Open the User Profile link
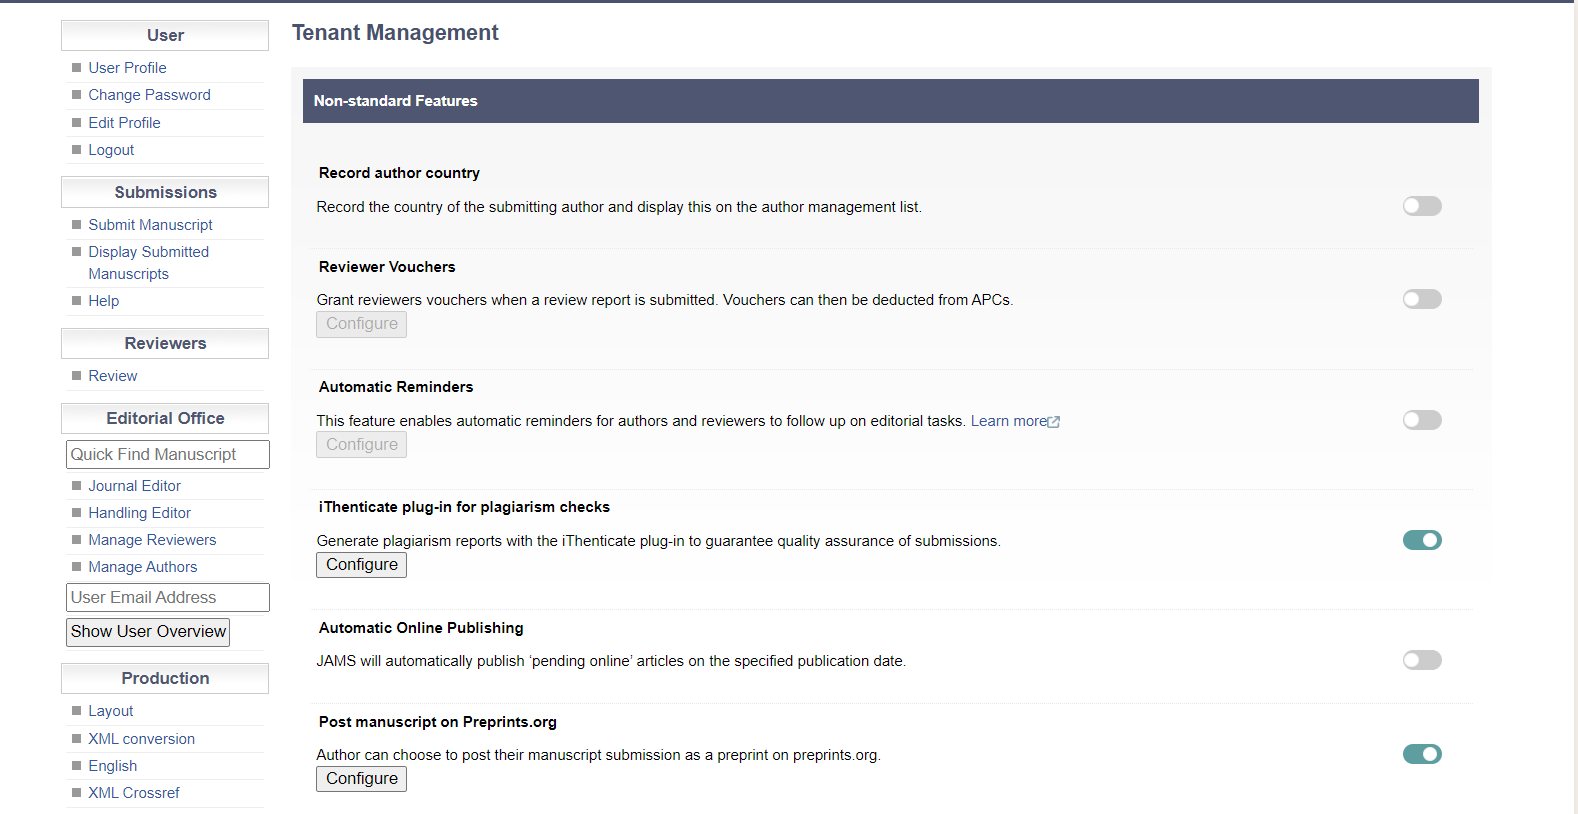 click(127, 68)
